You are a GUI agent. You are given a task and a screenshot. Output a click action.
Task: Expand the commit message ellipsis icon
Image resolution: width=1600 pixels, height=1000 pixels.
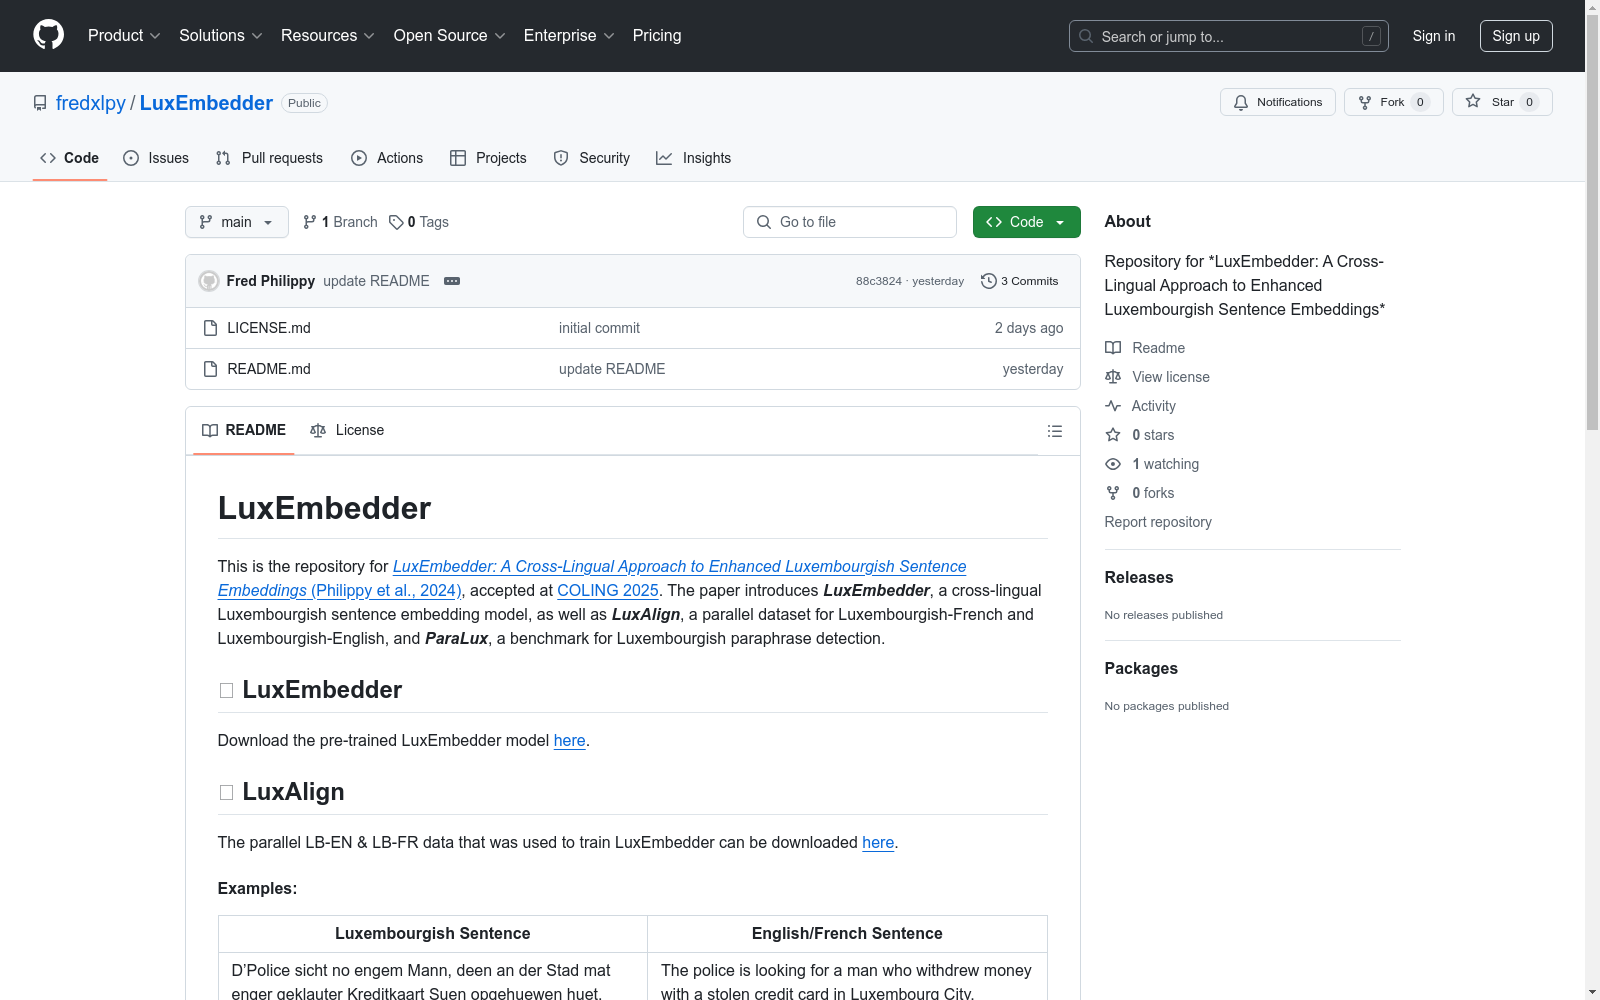452,281
